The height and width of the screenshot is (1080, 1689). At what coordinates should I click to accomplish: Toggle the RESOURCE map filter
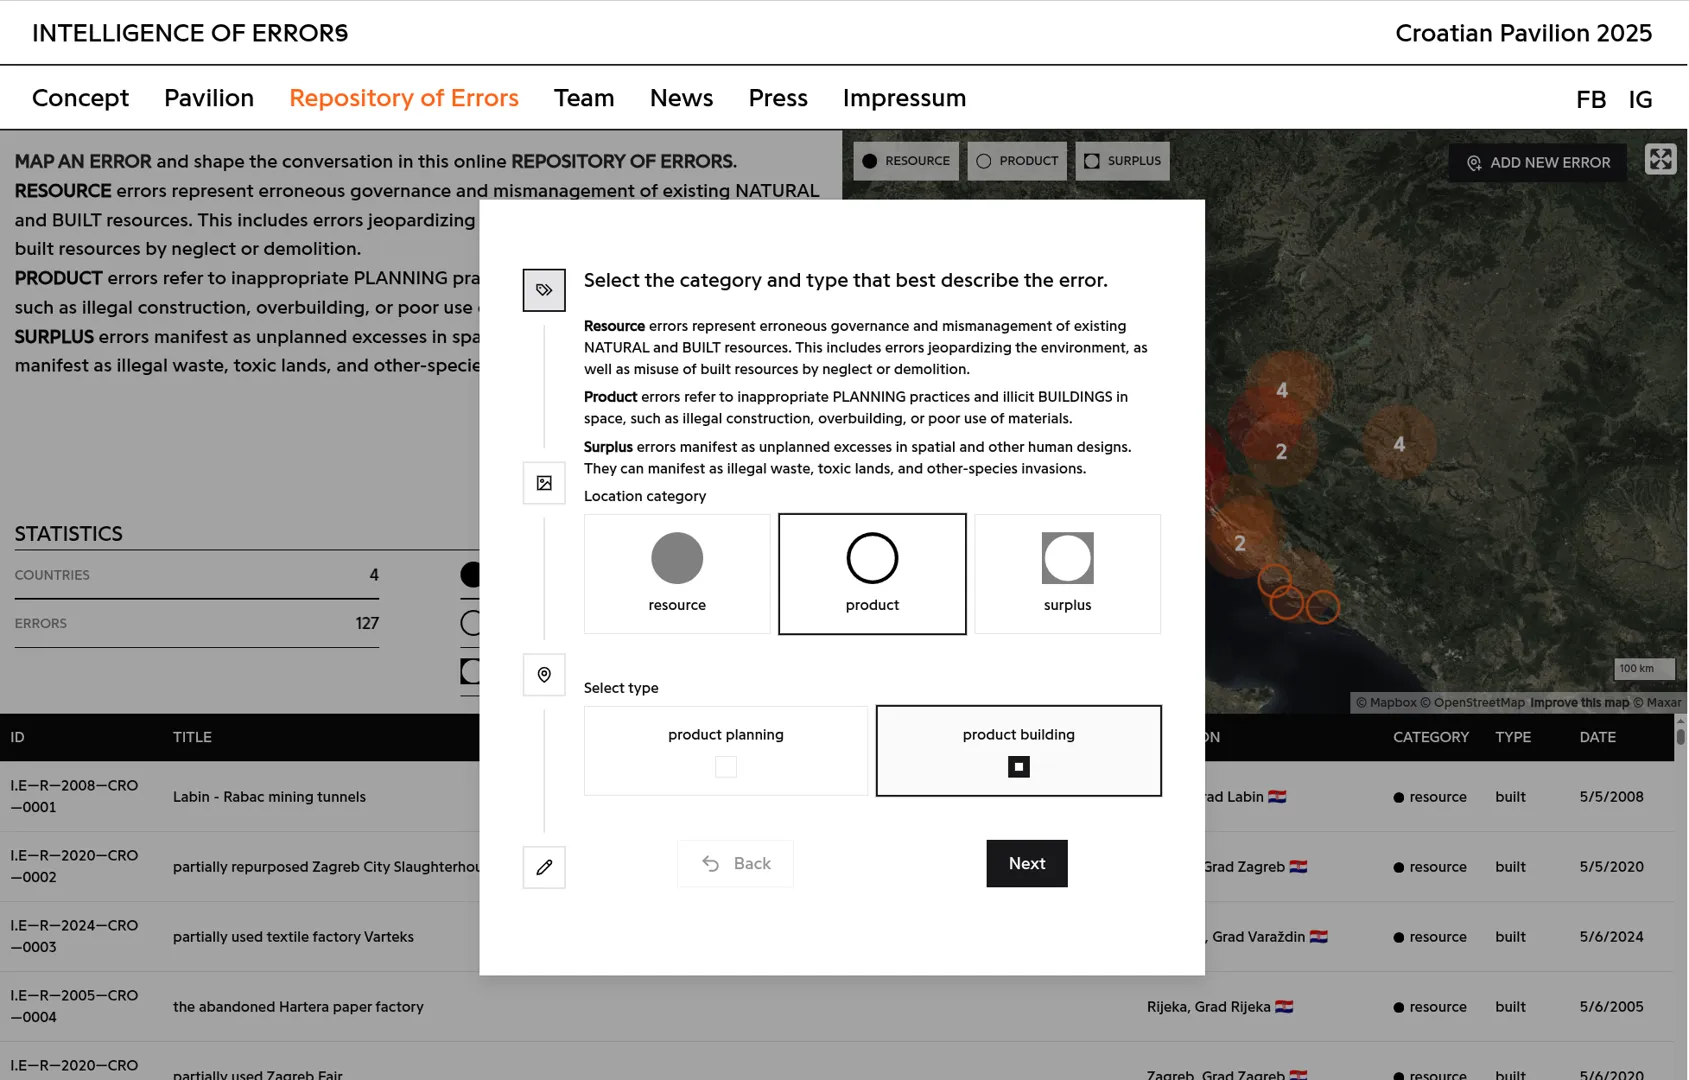906,161
